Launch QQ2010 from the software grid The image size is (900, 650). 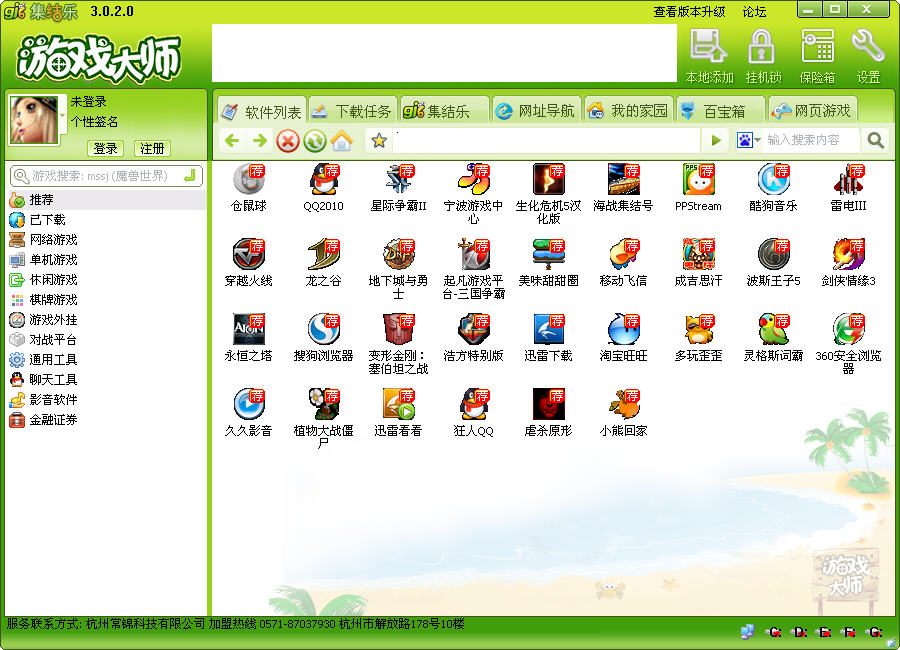pyautogui.click(x=324, y=179)
